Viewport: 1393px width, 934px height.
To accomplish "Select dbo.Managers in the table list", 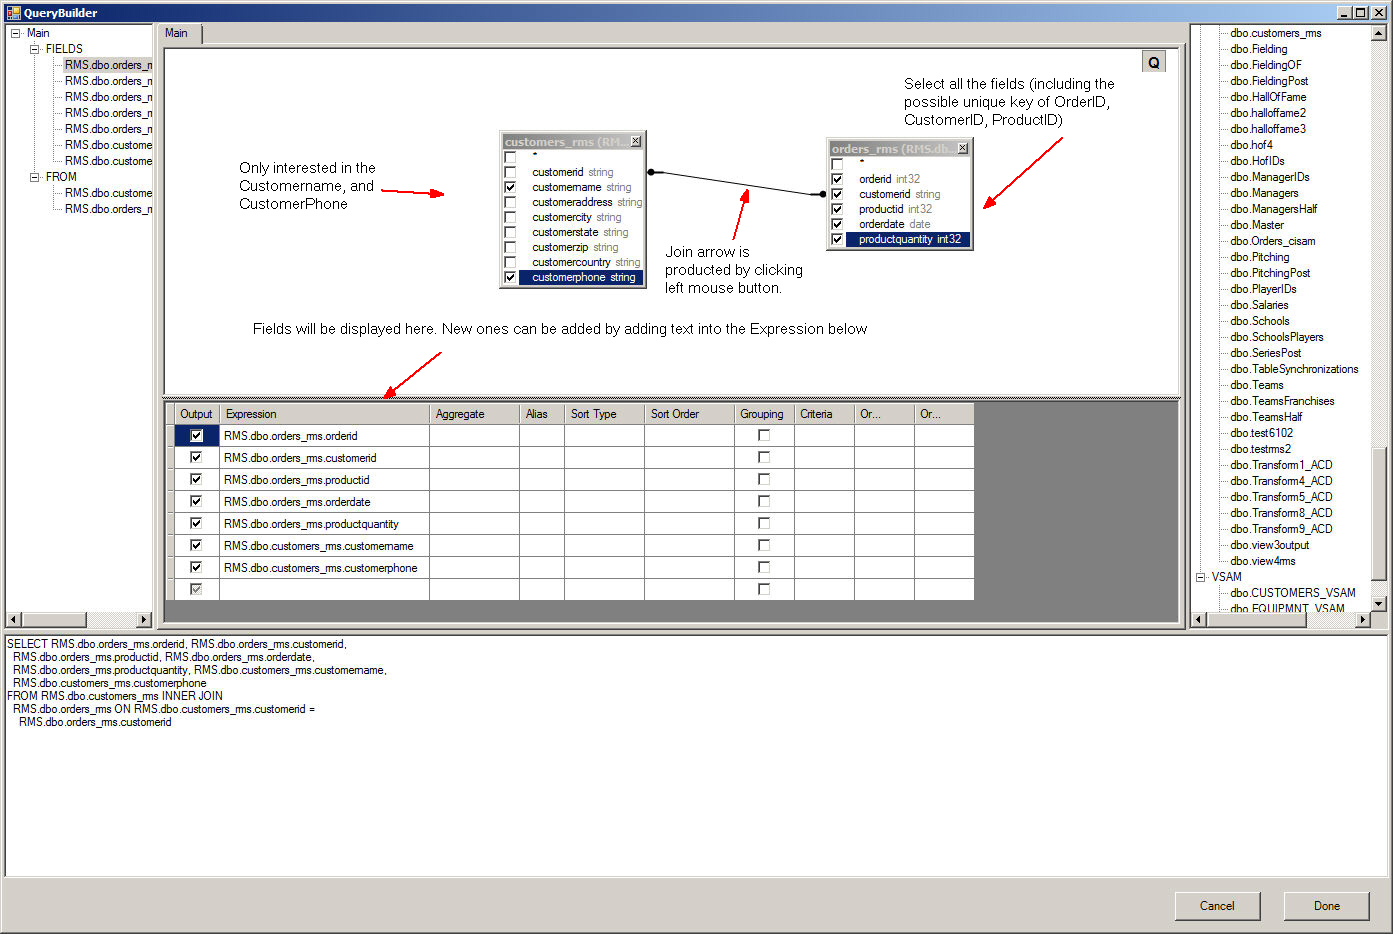I will [x=1264, y=193].
